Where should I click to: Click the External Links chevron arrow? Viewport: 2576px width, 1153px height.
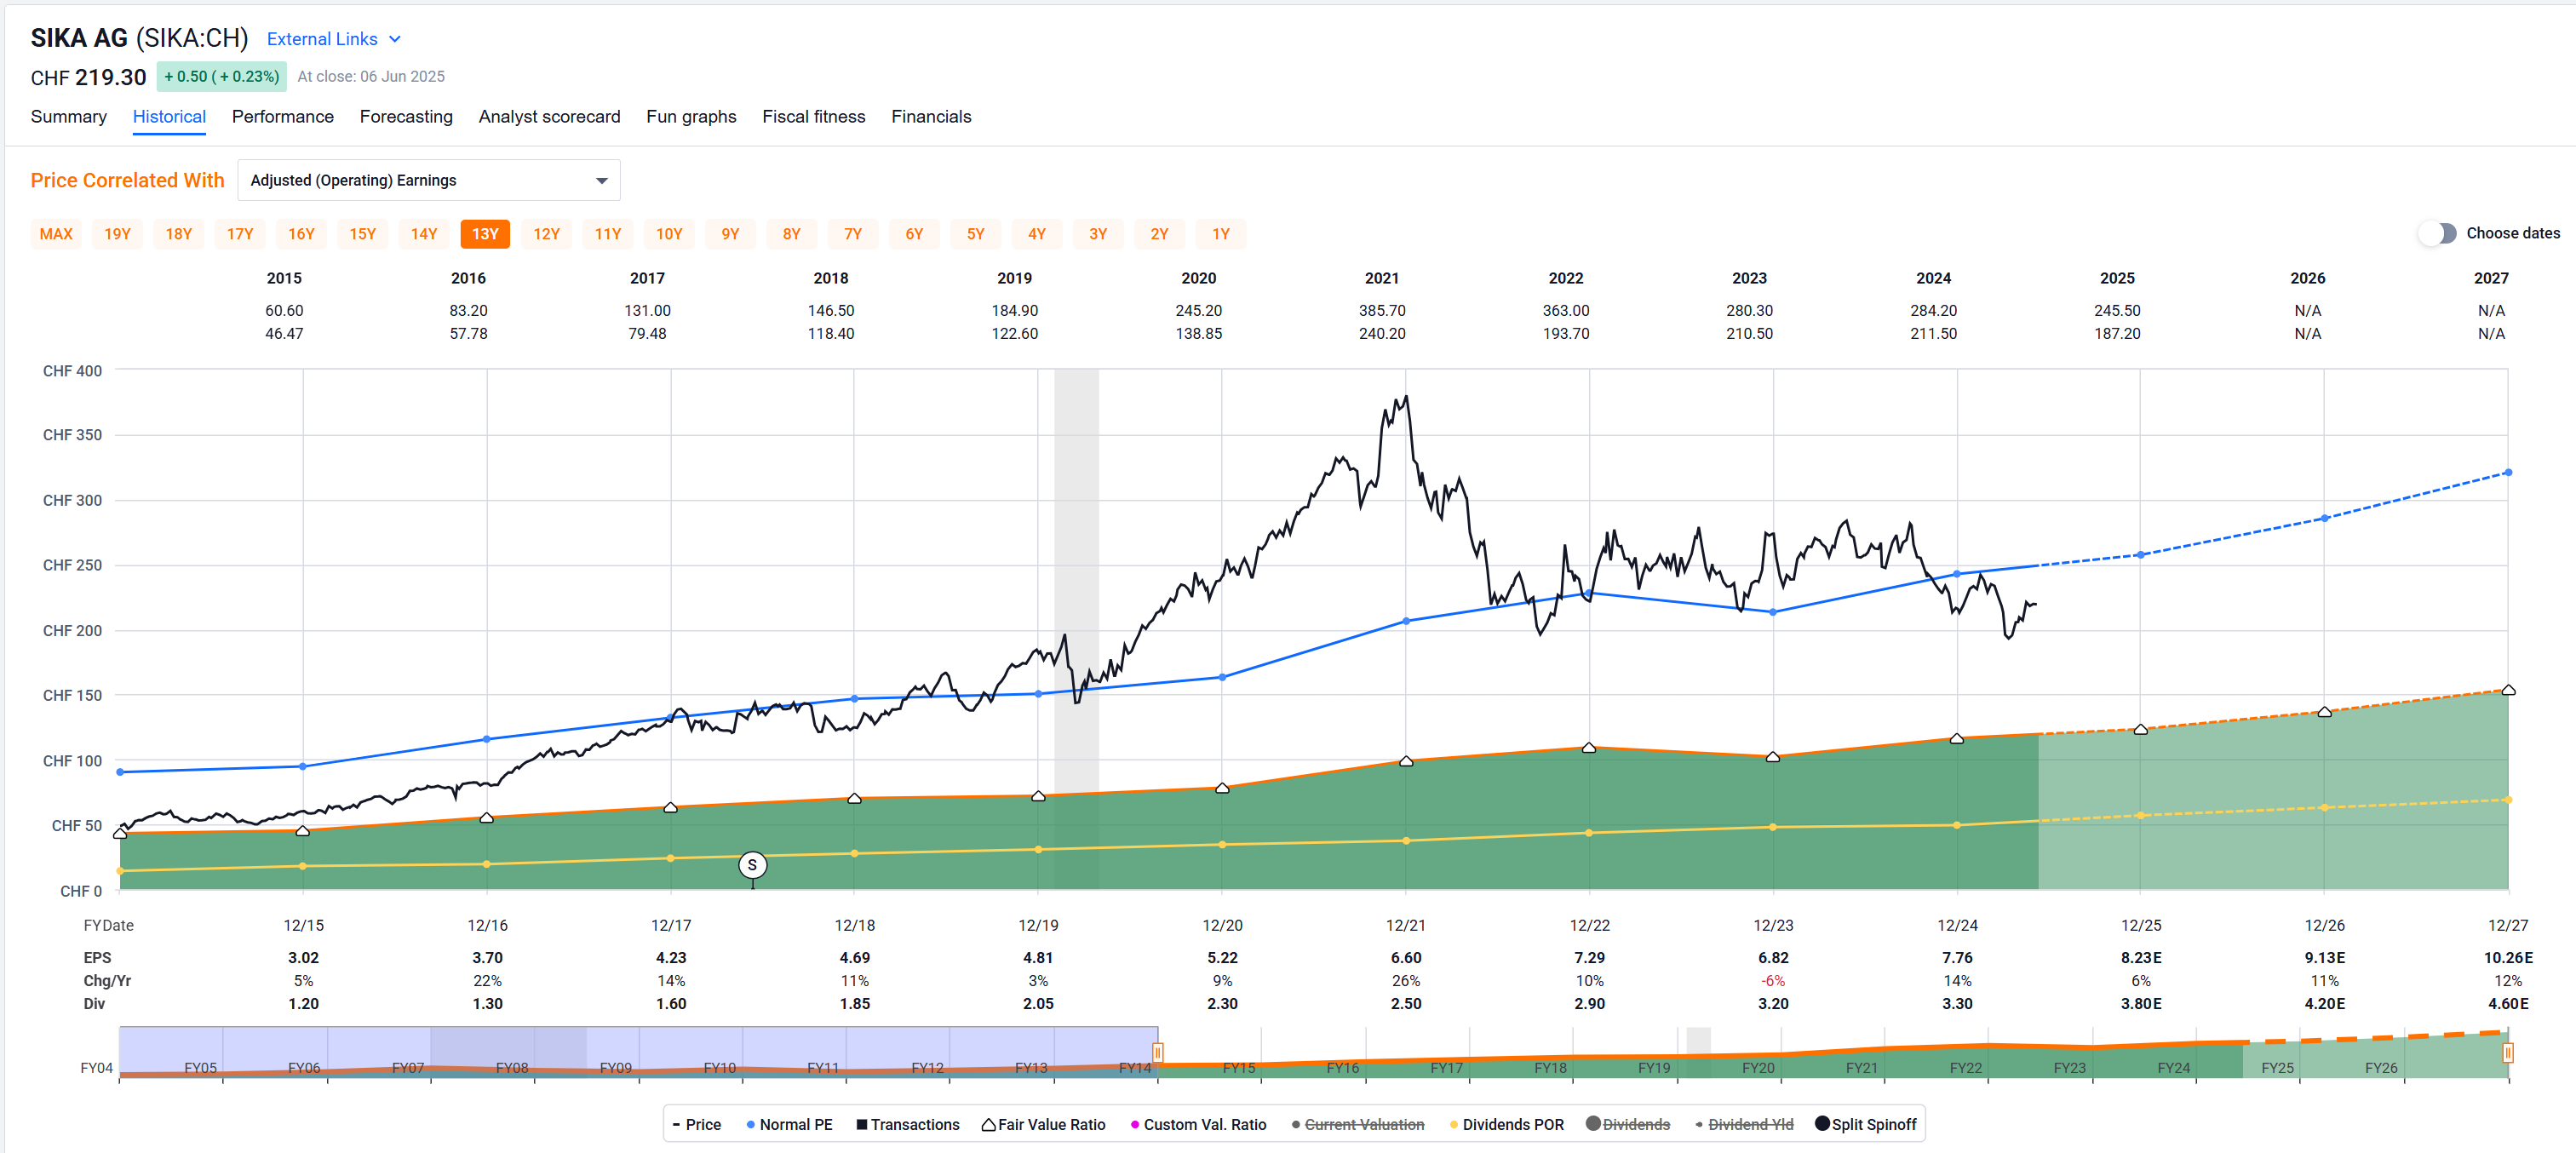pyautogui.click(x=395, y=39)
